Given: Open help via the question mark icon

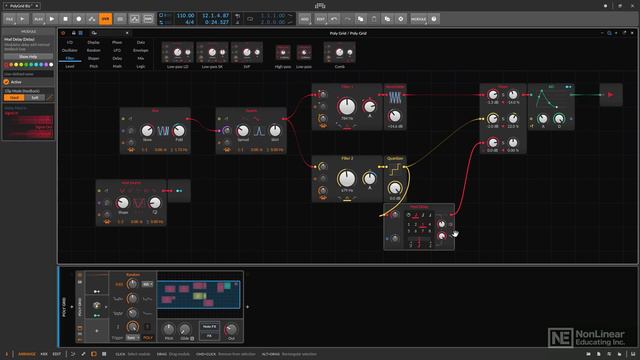Looking at the screenshot, I should tap(434, 19).
